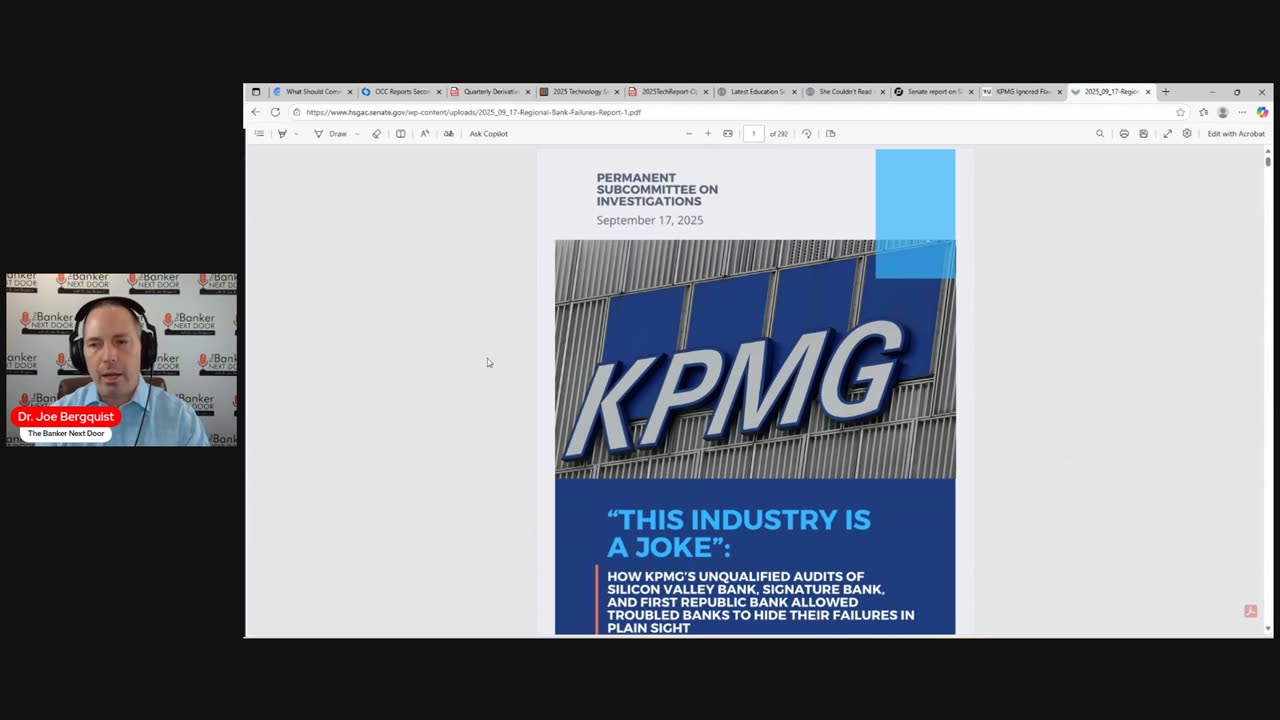Click the '"THIS INDUSTRY IS A JOKE":' title
Viewport: 1280px width, 720px height.
point(739,533)
